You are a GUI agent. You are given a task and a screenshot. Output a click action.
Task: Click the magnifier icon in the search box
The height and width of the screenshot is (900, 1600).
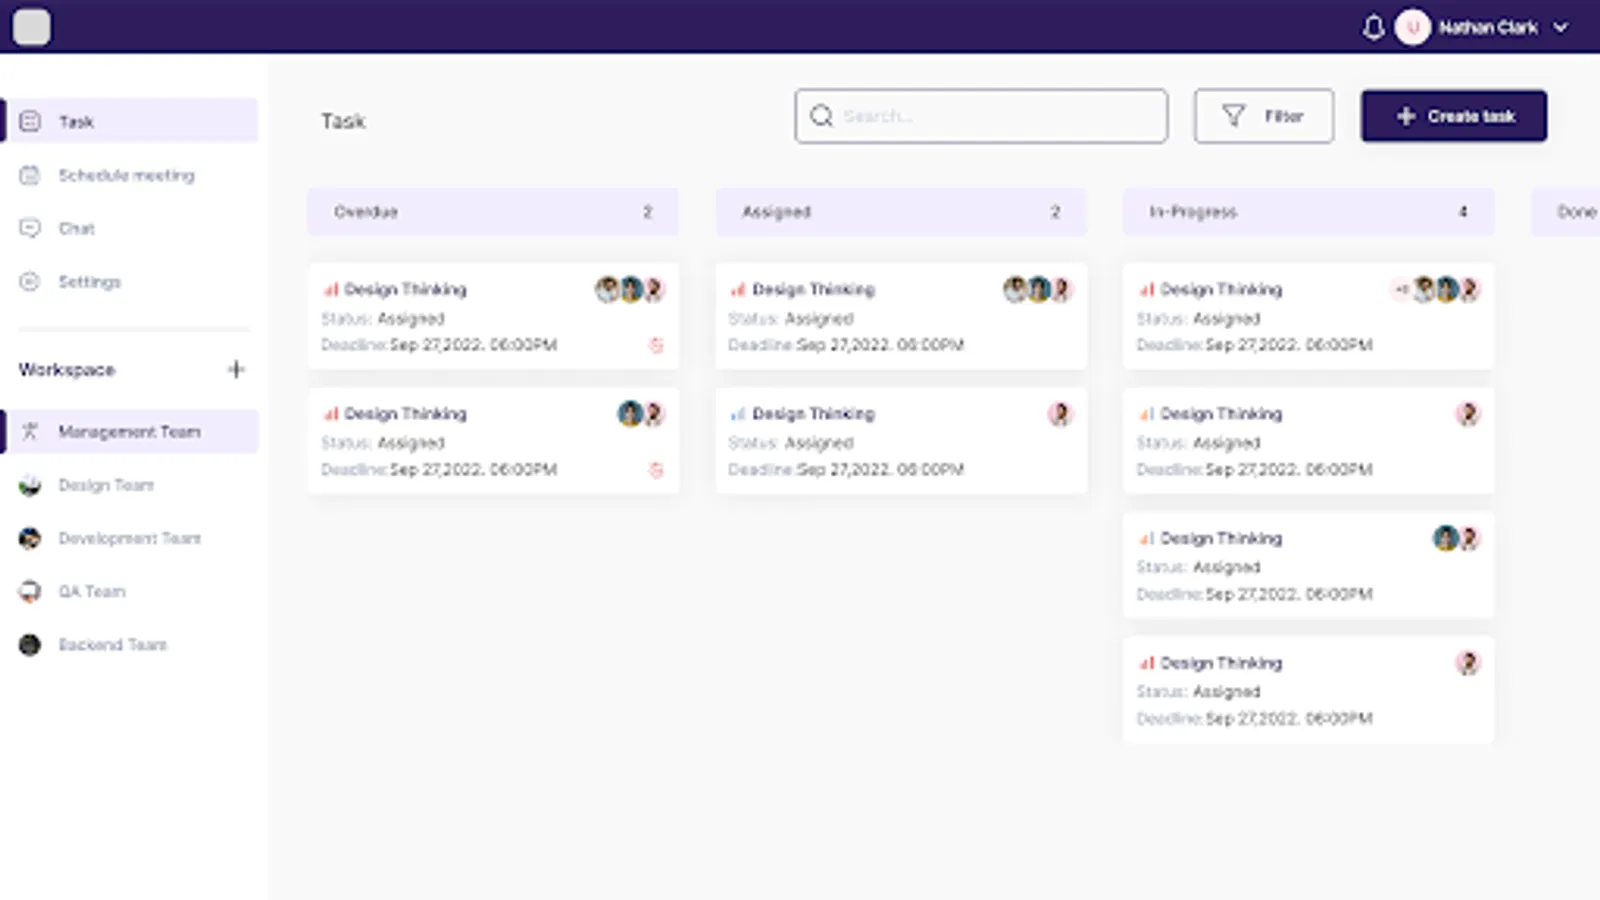(822, 116)
